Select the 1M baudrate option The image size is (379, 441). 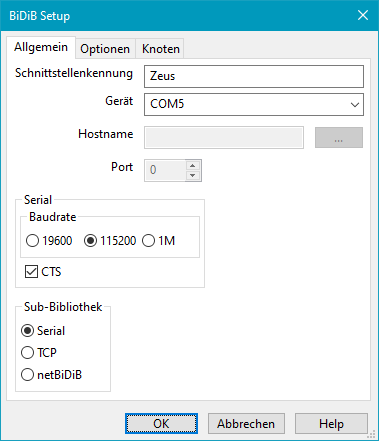pos(159,241)
